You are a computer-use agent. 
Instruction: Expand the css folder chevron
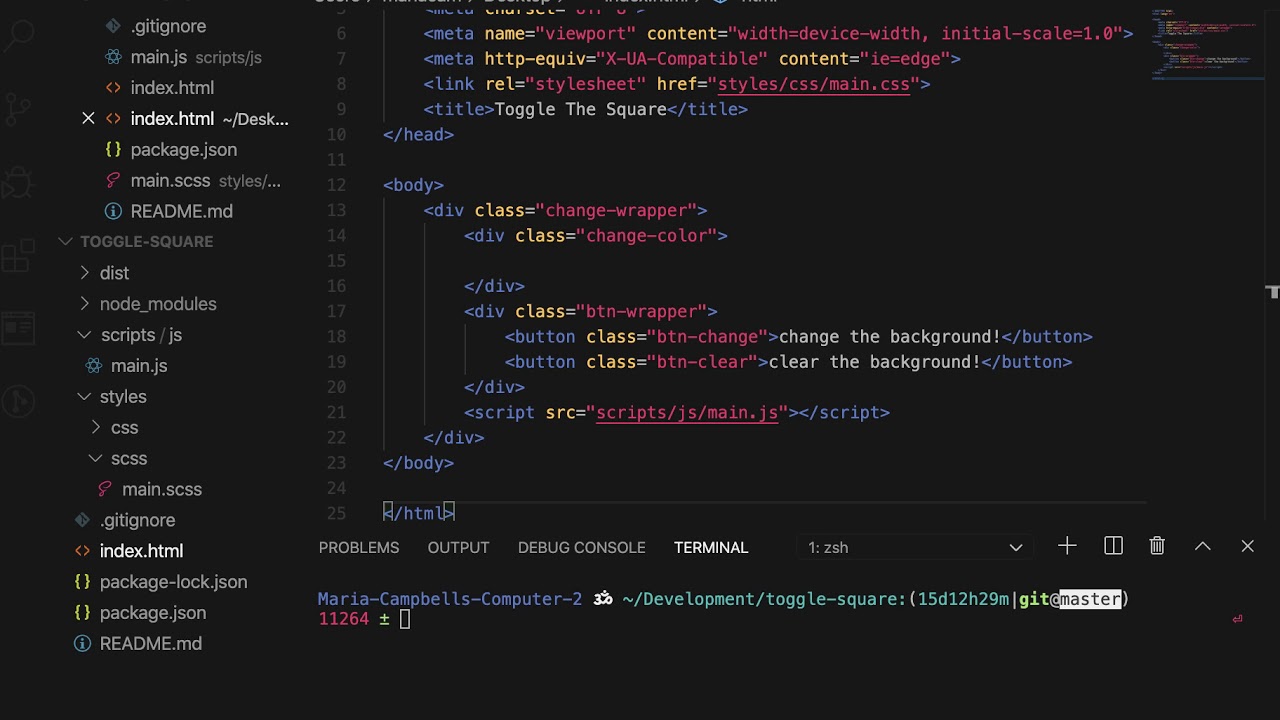pyautogui.click(x=96, y=428)
